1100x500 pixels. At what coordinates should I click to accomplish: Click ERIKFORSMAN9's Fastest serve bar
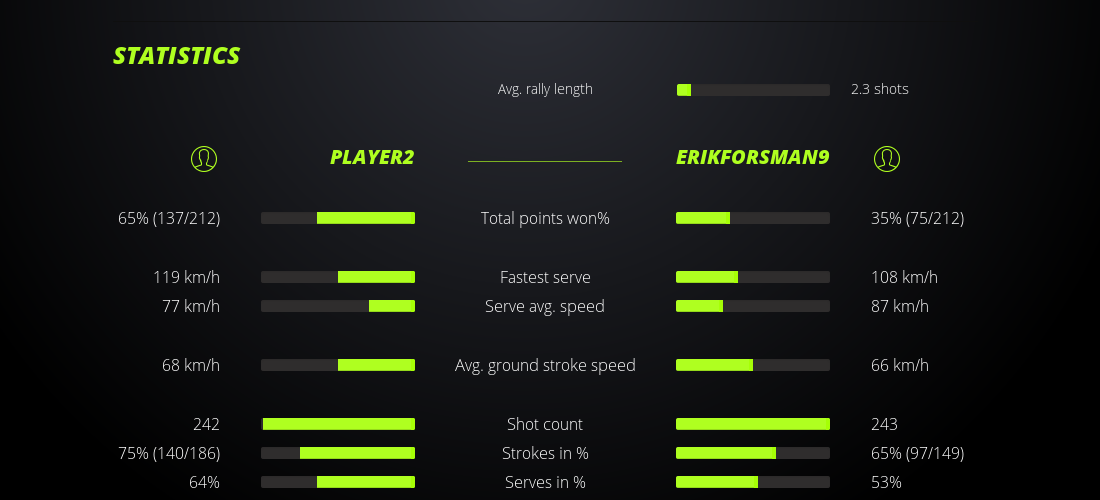(x=753, y=277)
